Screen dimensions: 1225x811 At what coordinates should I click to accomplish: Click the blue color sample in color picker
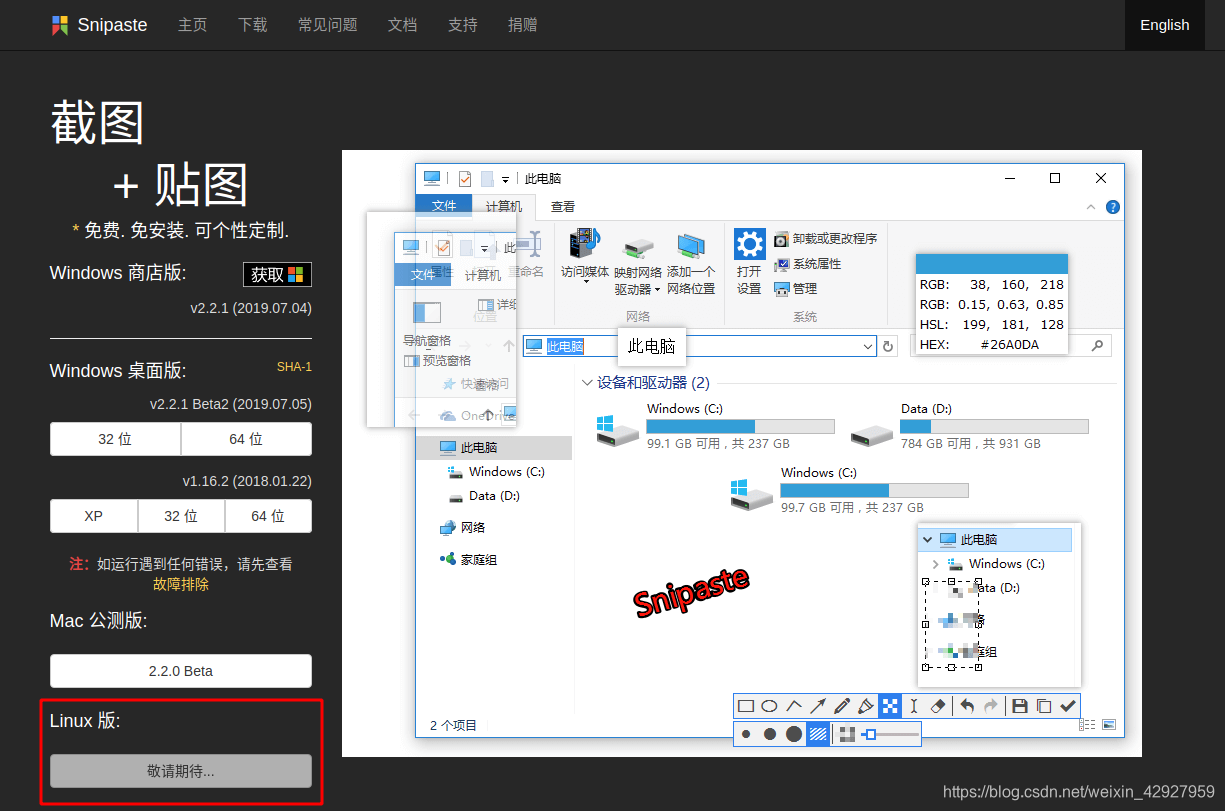[992, 264]
